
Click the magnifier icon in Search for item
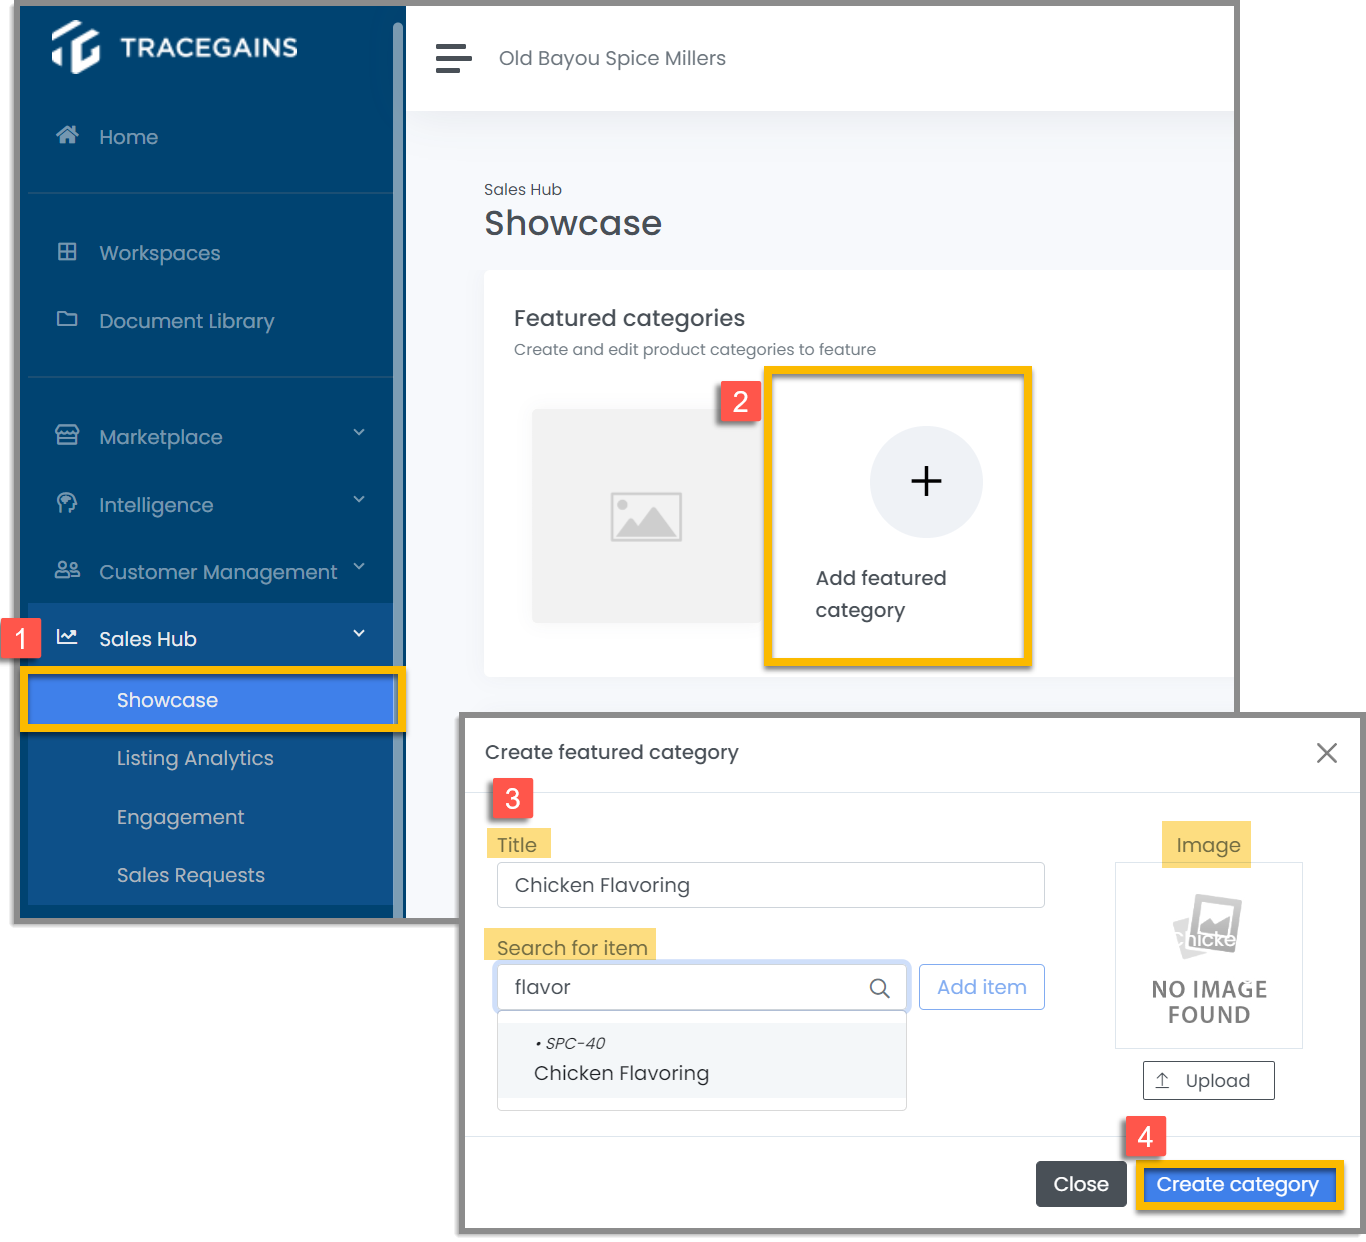(x=879, y=987)
